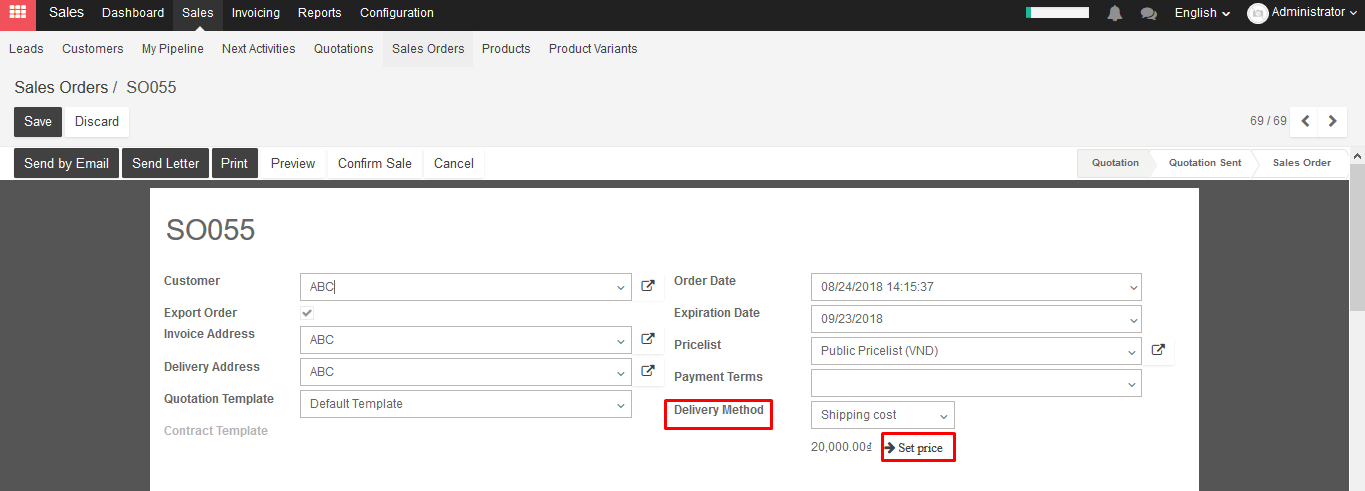Open the Invoicing menu
Viewport: 1365px width, 491px height.
[x=256, y=13]
